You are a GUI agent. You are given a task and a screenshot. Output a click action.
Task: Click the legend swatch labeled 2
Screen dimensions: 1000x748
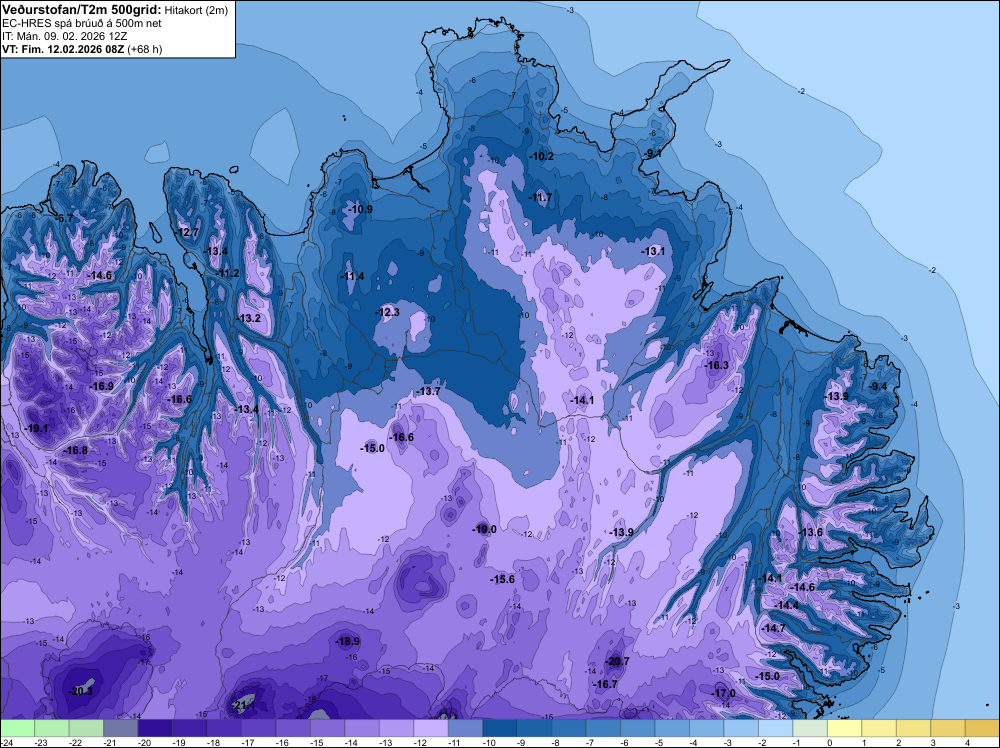[x=913, y=728]
